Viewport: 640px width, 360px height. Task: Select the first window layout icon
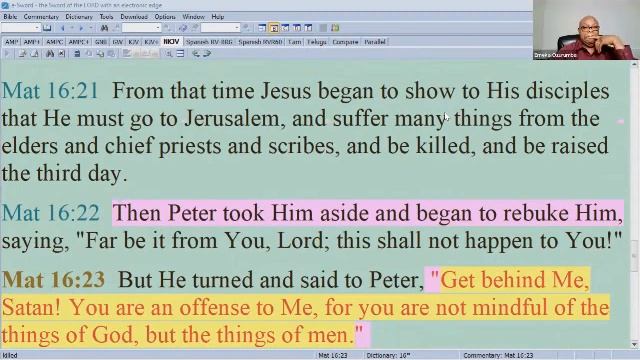pyautogui.click(x=262, y=28)
